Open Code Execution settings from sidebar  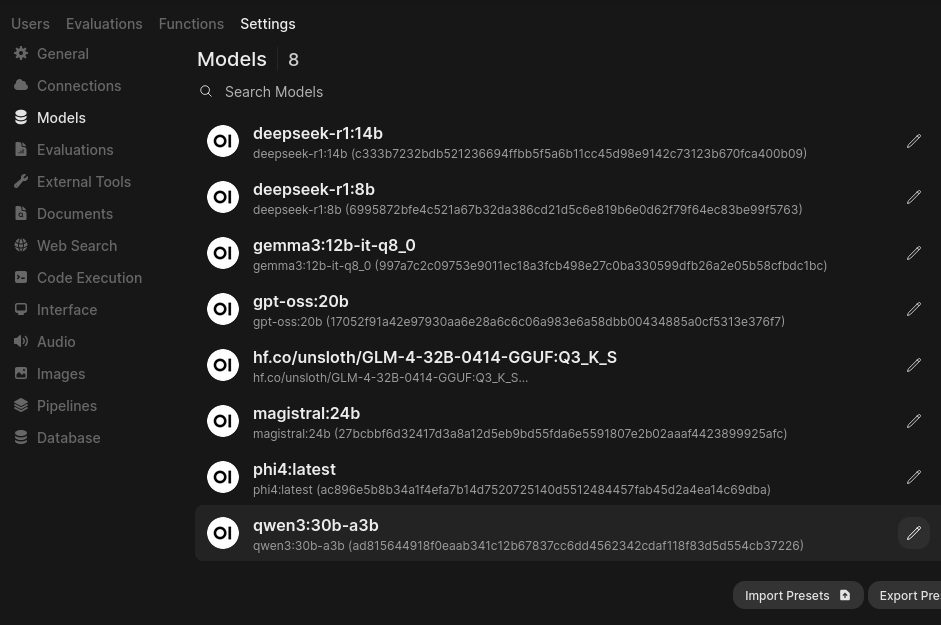(89, 277)
